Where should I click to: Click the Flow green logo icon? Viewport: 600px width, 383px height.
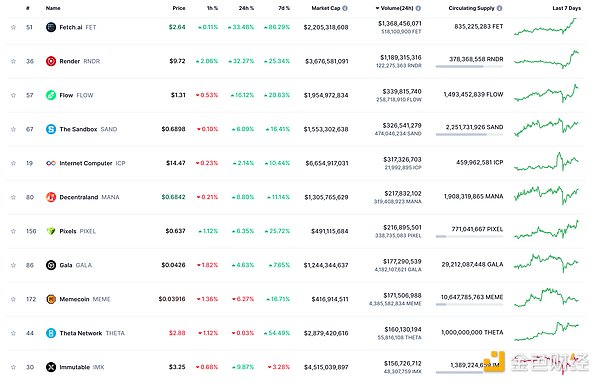pyautogui.click(x=51, y=95)
